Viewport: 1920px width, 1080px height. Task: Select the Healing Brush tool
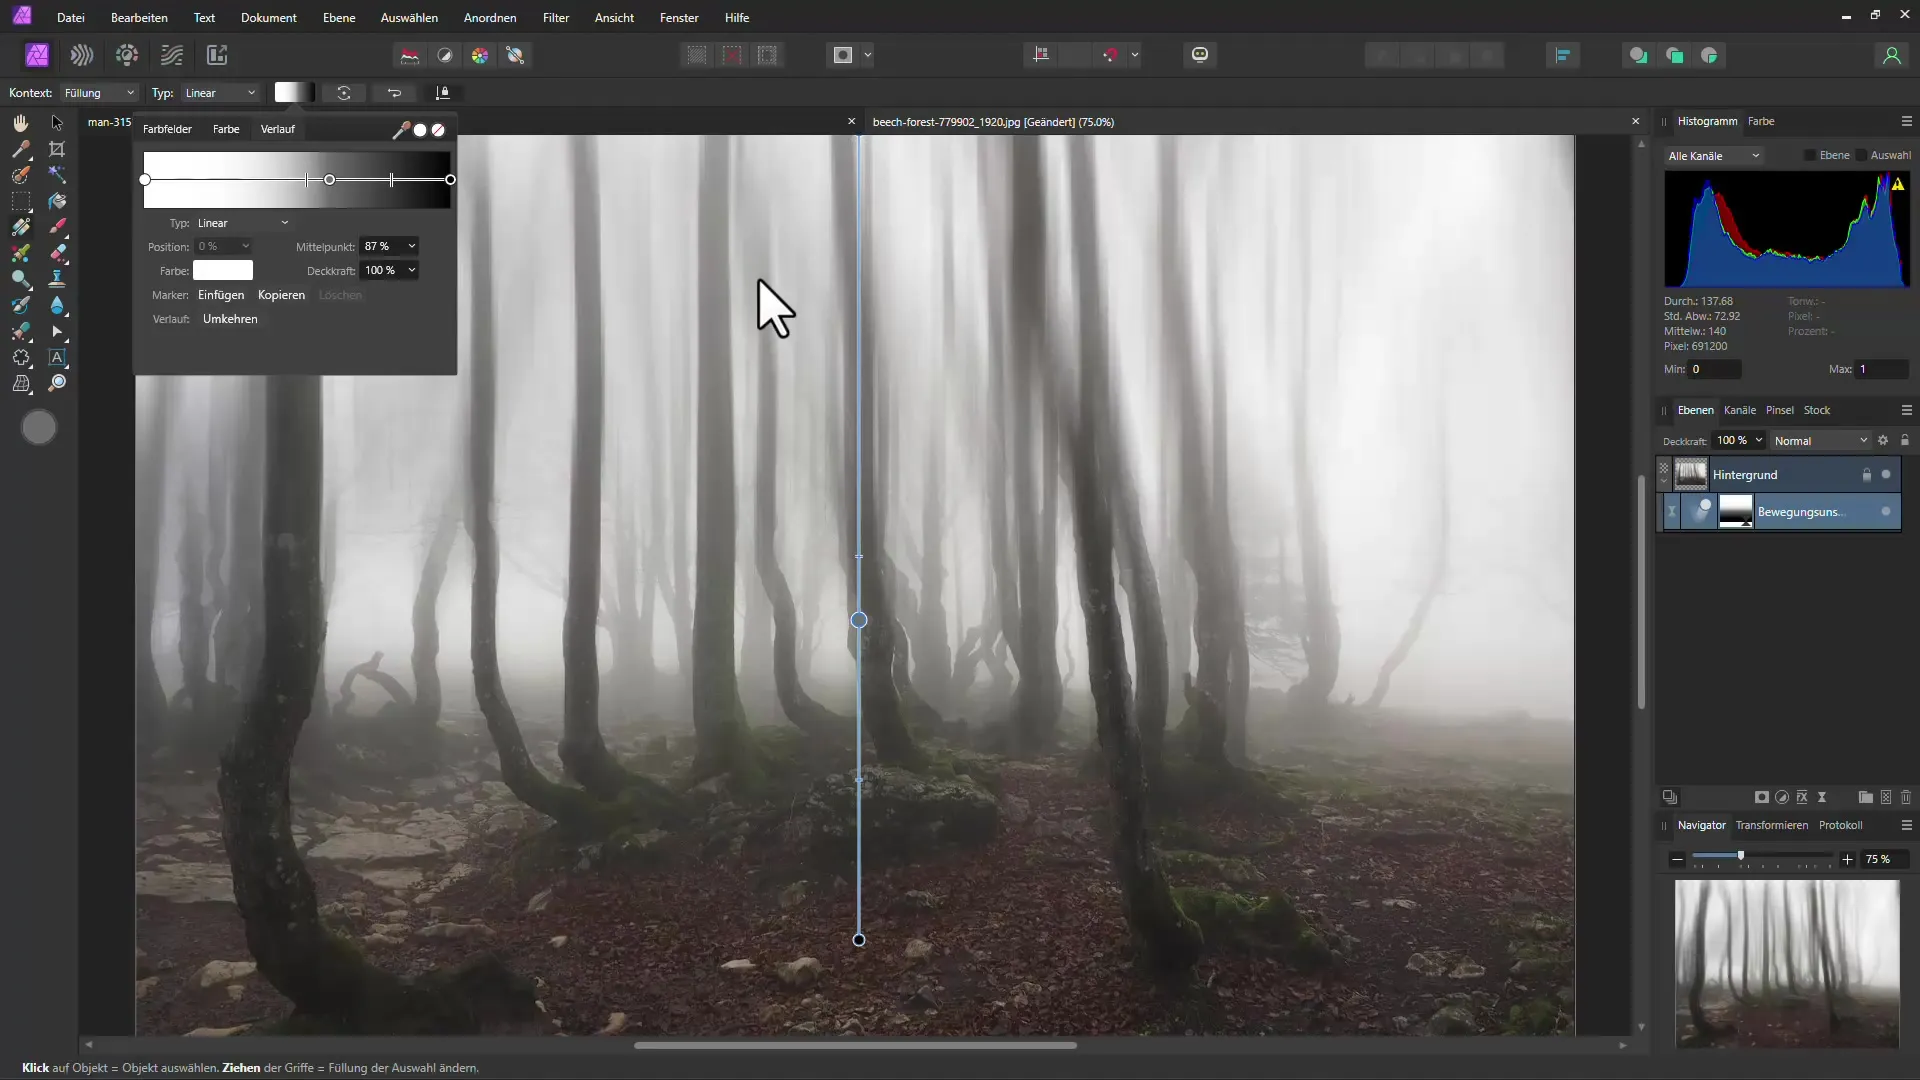click(x=57, y=252)
